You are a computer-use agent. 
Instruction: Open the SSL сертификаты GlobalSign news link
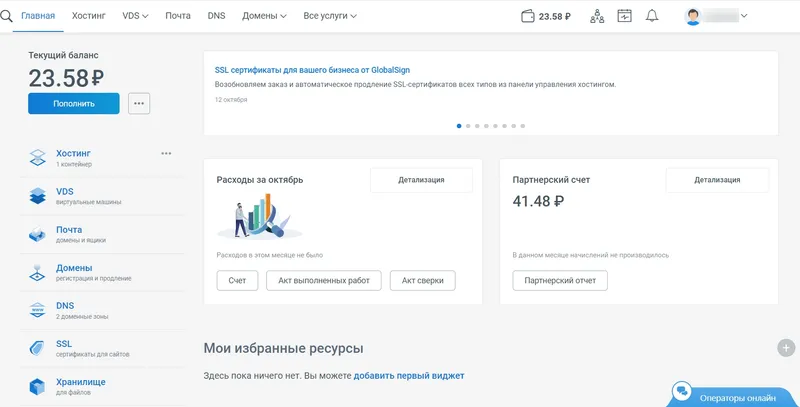(x=312, y=70)
